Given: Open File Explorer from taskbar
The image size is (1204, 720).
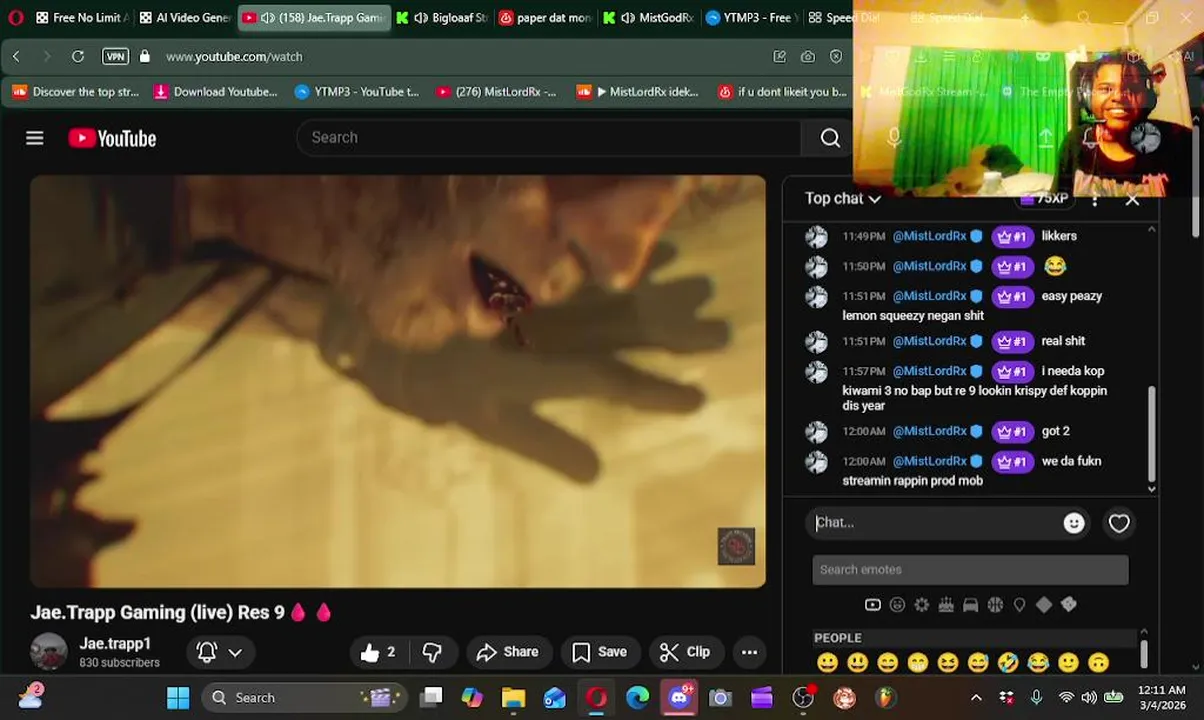Looking at the screenshot, I should (x=513, y=697).
